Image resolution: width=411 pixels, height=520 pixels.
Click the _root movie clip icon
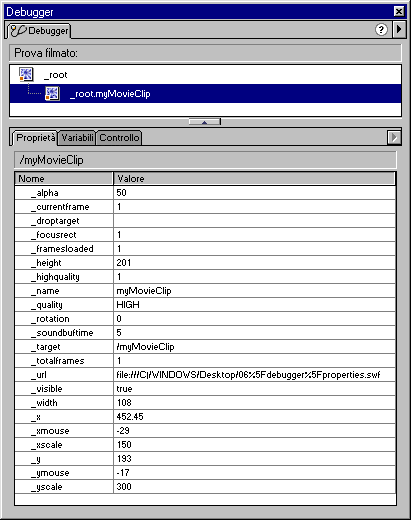26,74
